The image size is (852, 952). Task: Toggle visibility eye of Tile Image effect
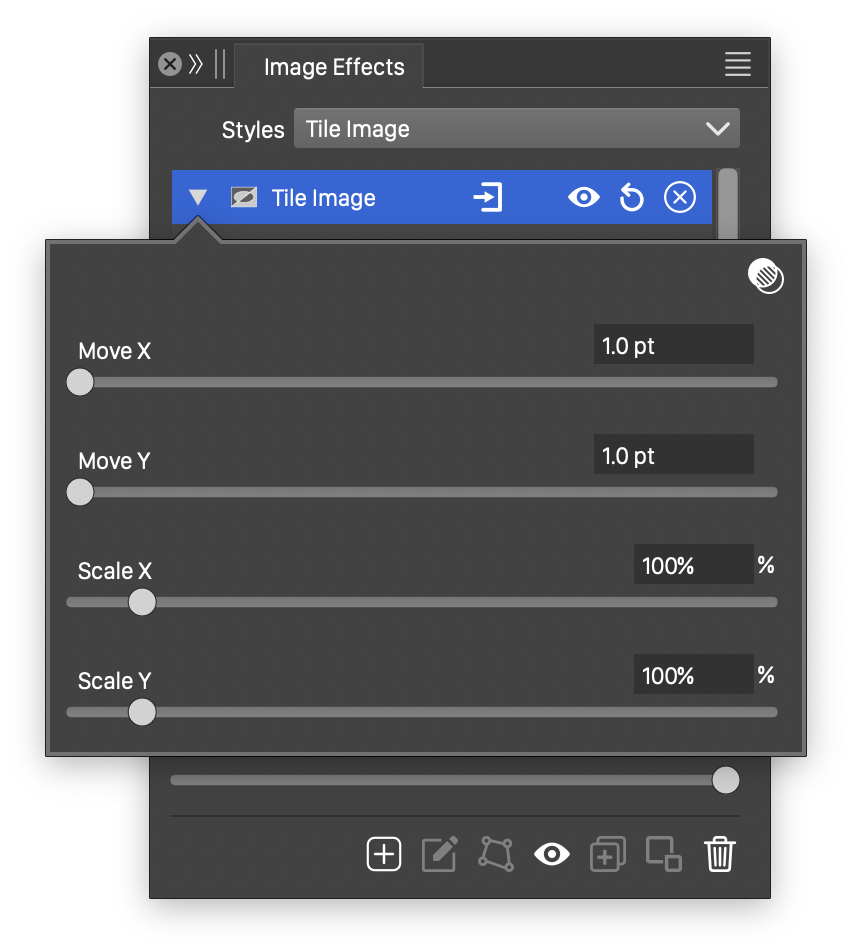(583, 198)
